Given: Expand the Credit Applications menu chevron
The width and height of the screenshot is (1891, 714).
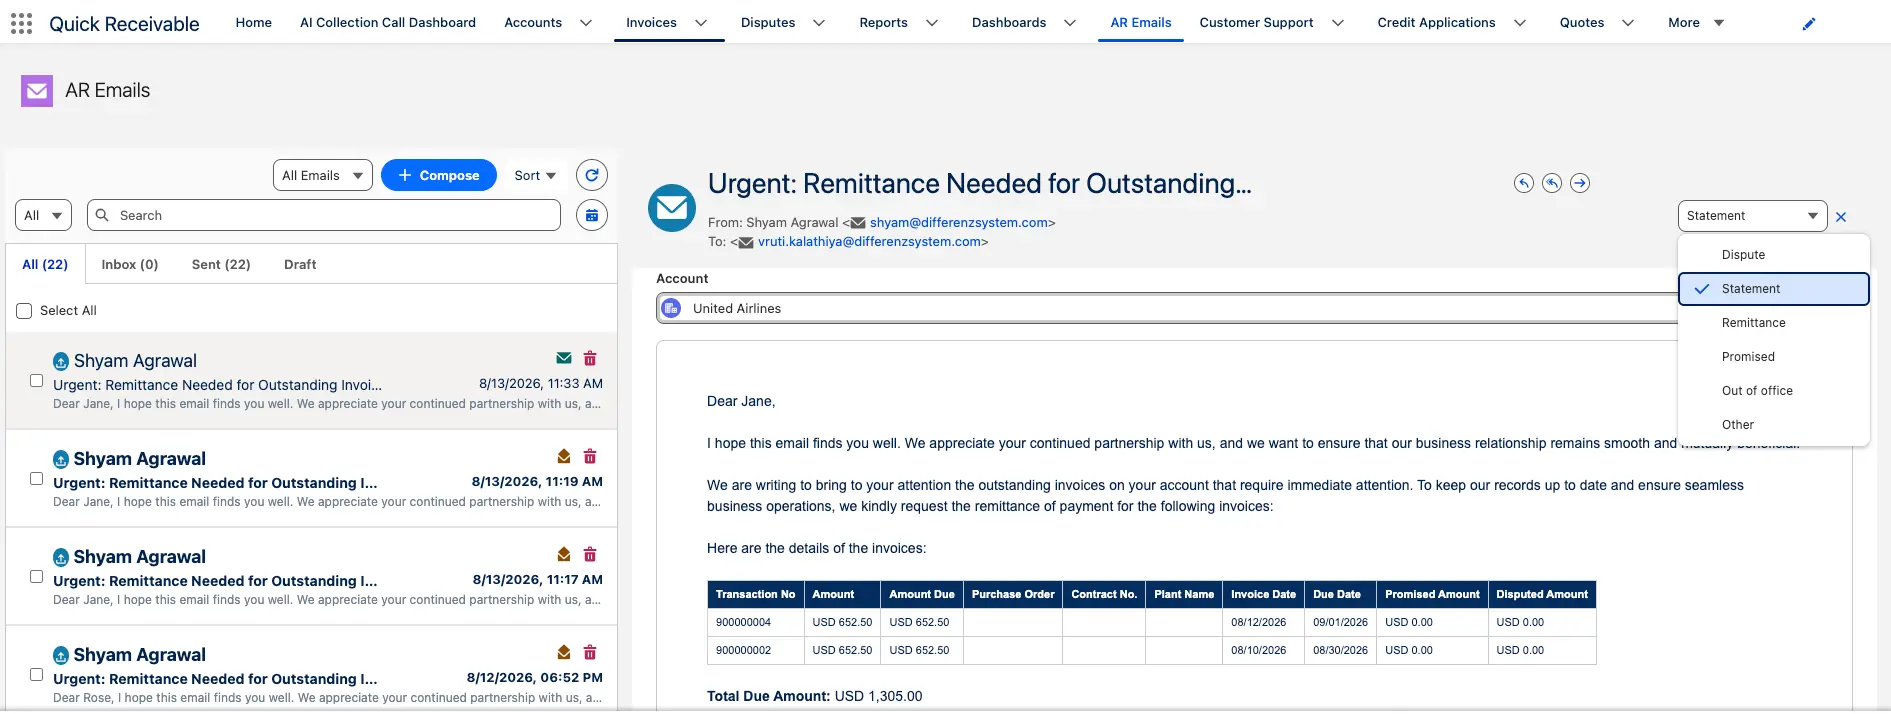Looking at the screenshot, I should coord(1520,23).
